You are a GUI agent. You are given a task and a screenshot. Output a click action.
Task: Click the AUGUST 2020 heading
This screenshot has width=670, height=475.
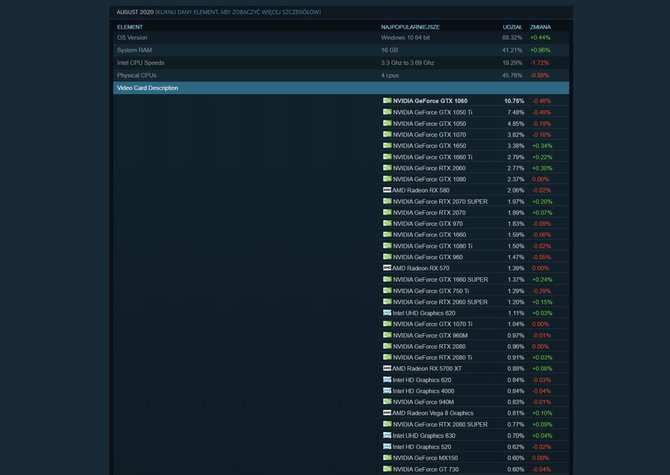pos(135,12)
